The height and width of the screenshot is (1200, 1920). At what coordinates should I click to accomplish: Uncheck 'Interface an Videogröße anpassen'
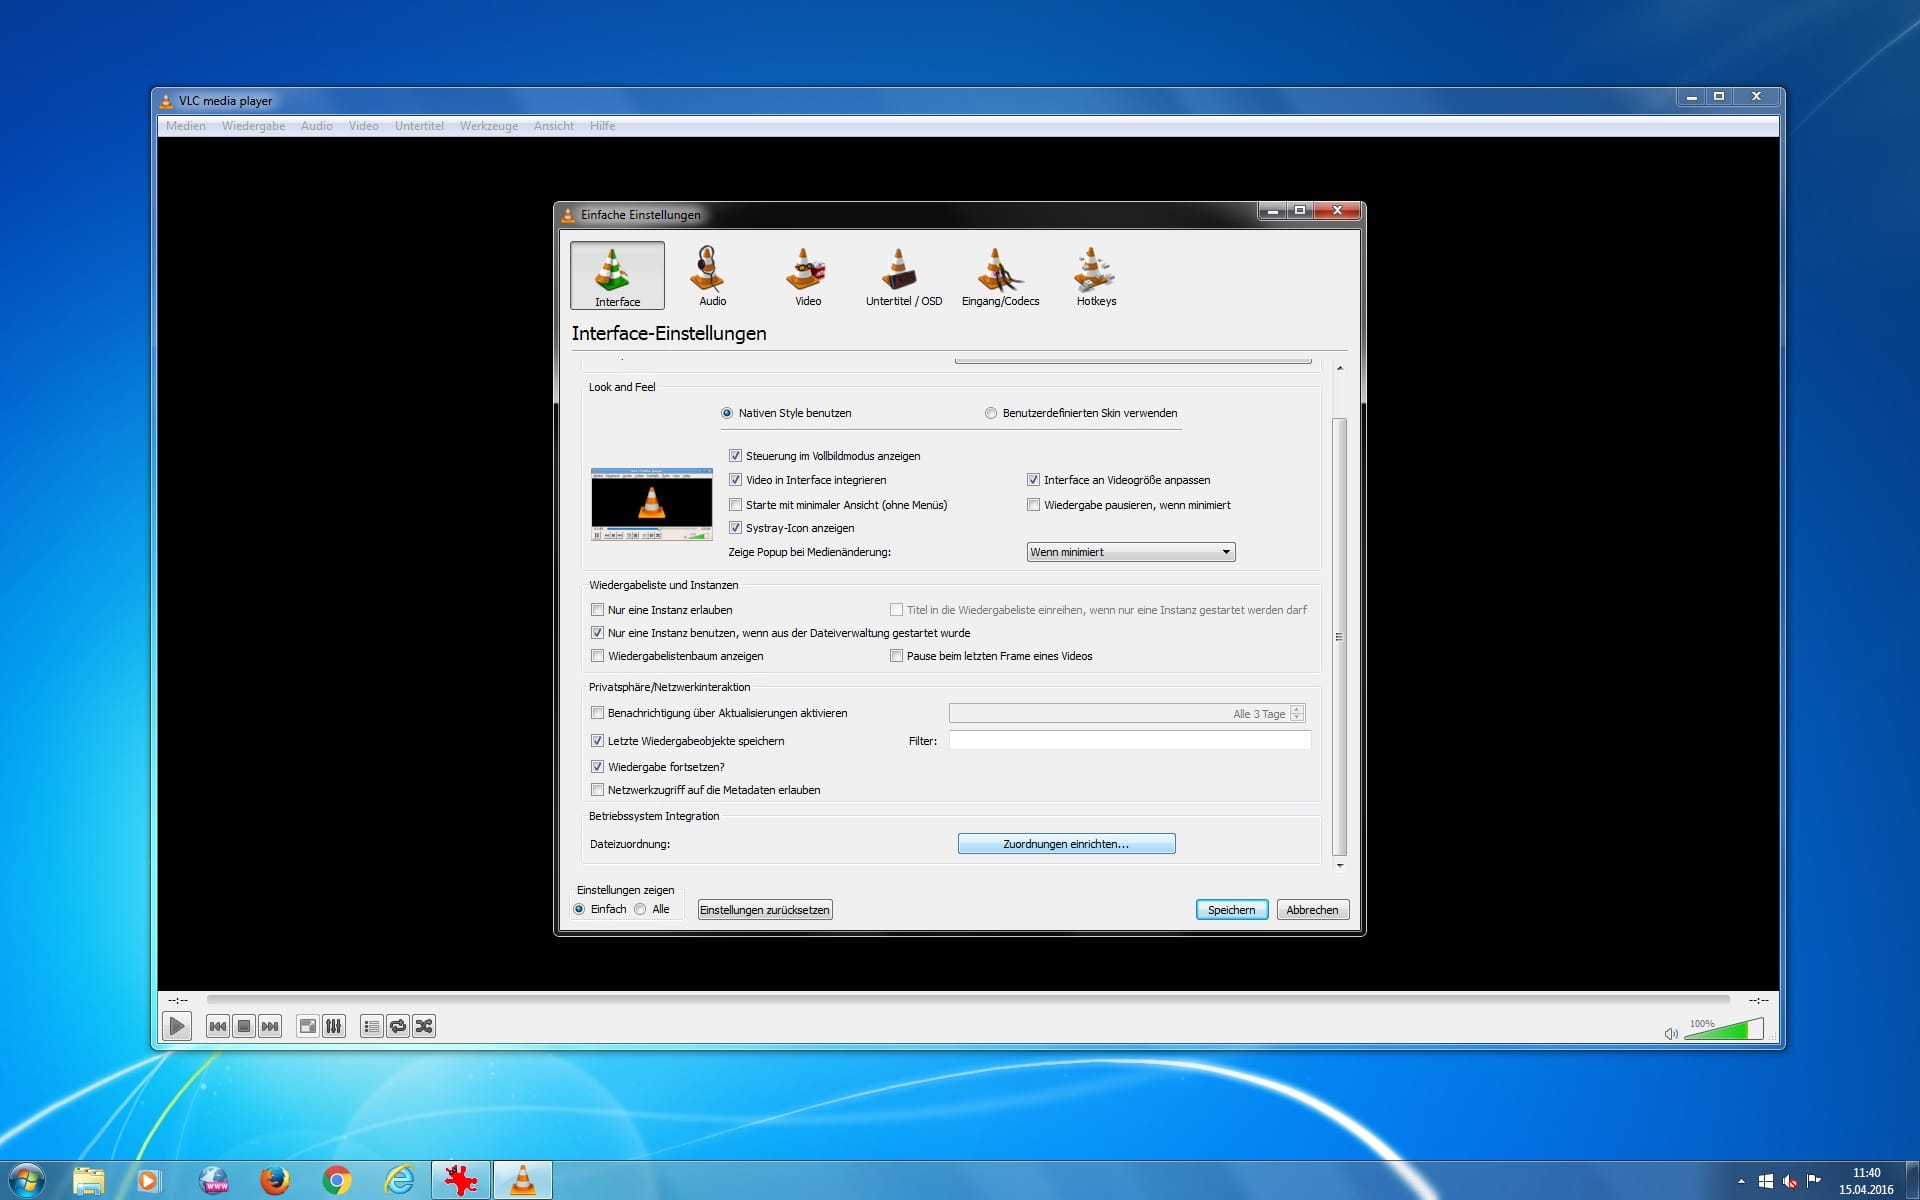(x=1033, y=480)
